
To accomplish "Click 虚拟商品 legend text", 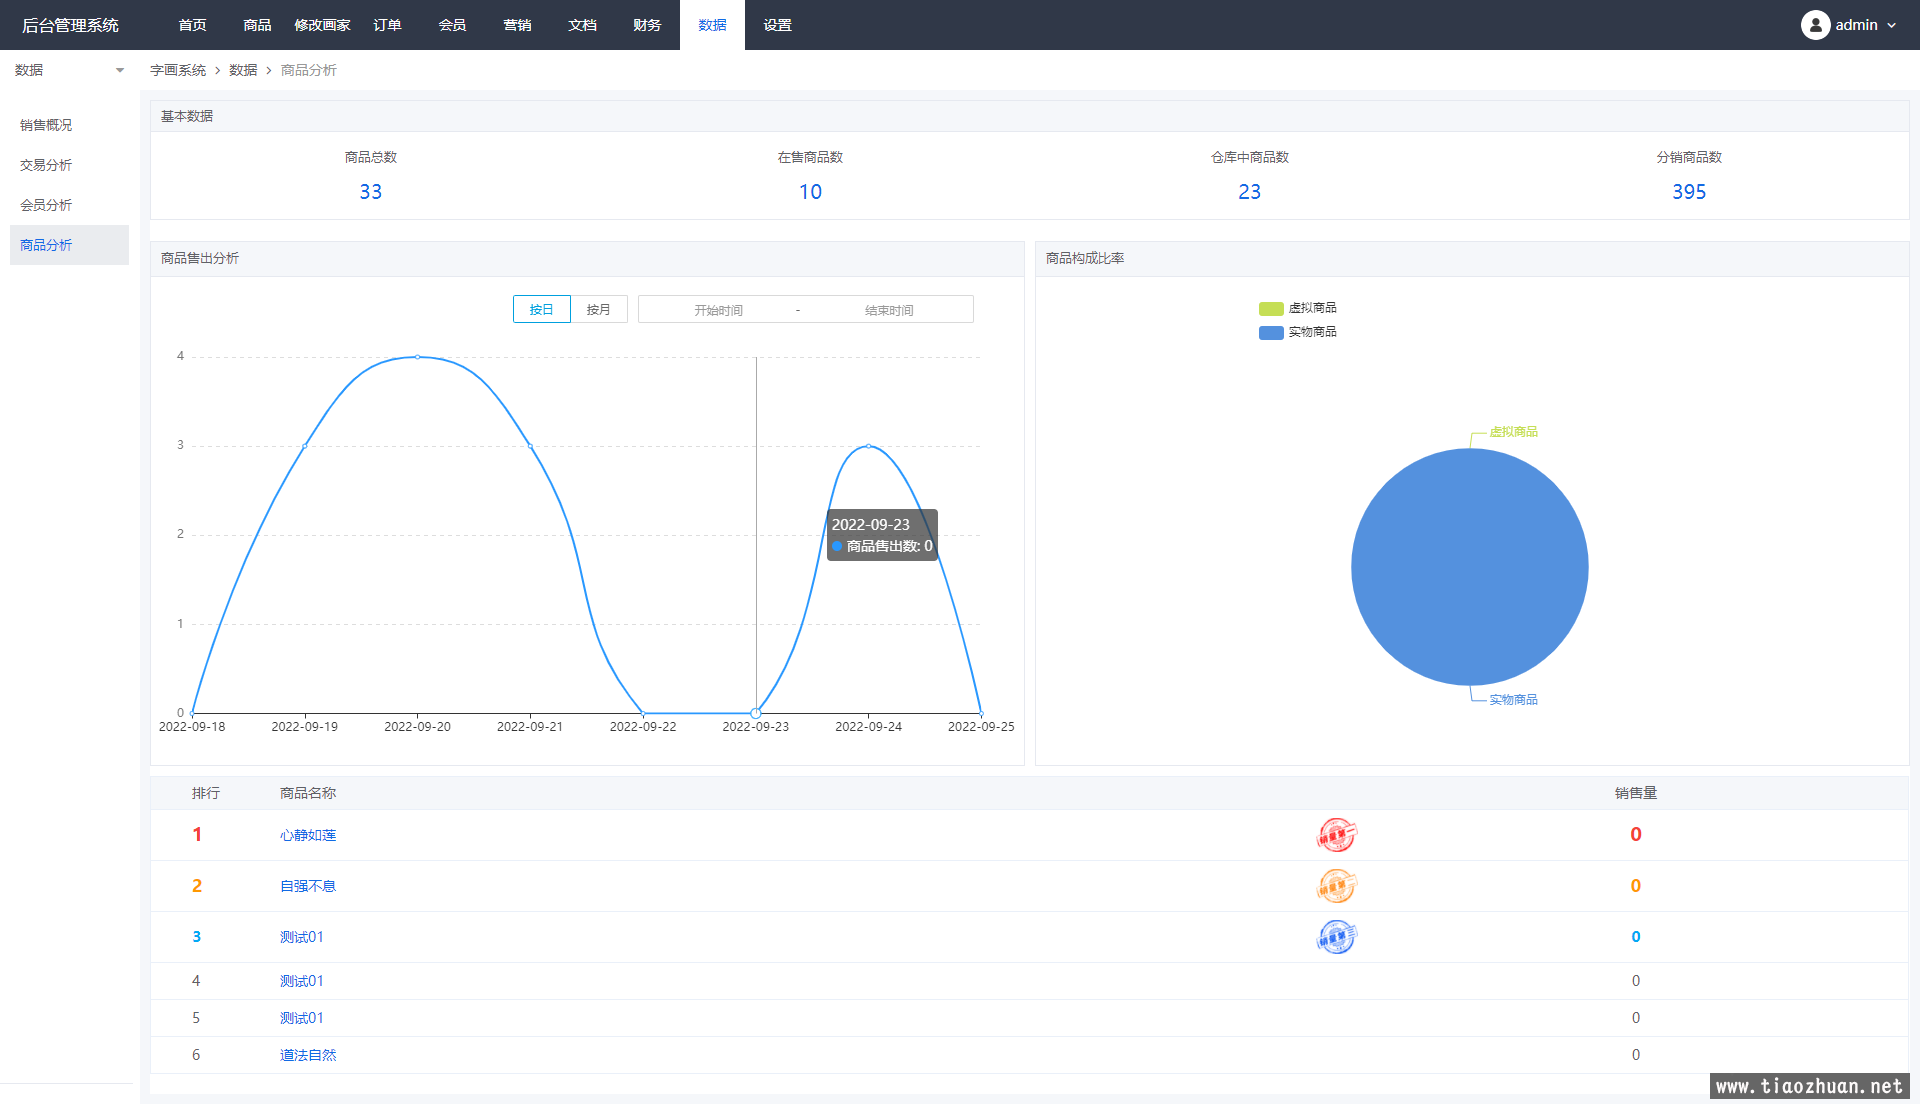I will coord(1313,308).
